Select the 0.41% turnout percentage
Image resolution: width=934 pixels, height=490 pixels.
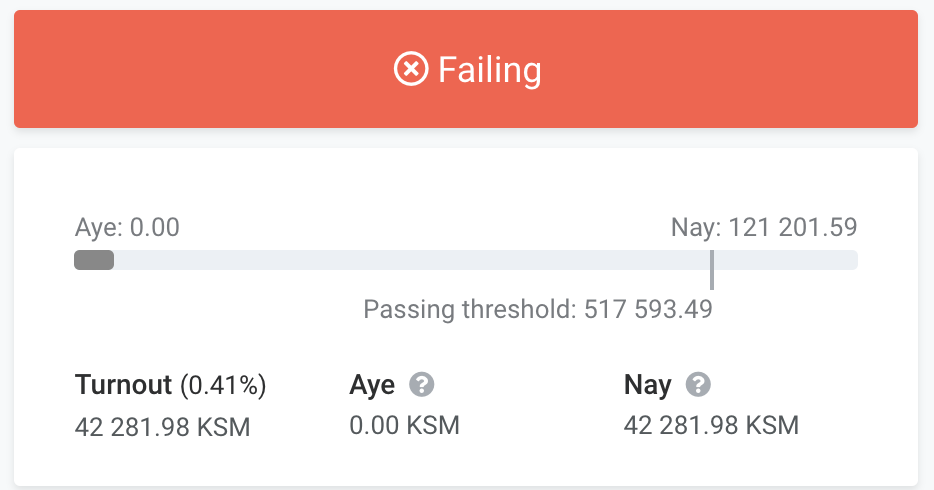point(223,385)
